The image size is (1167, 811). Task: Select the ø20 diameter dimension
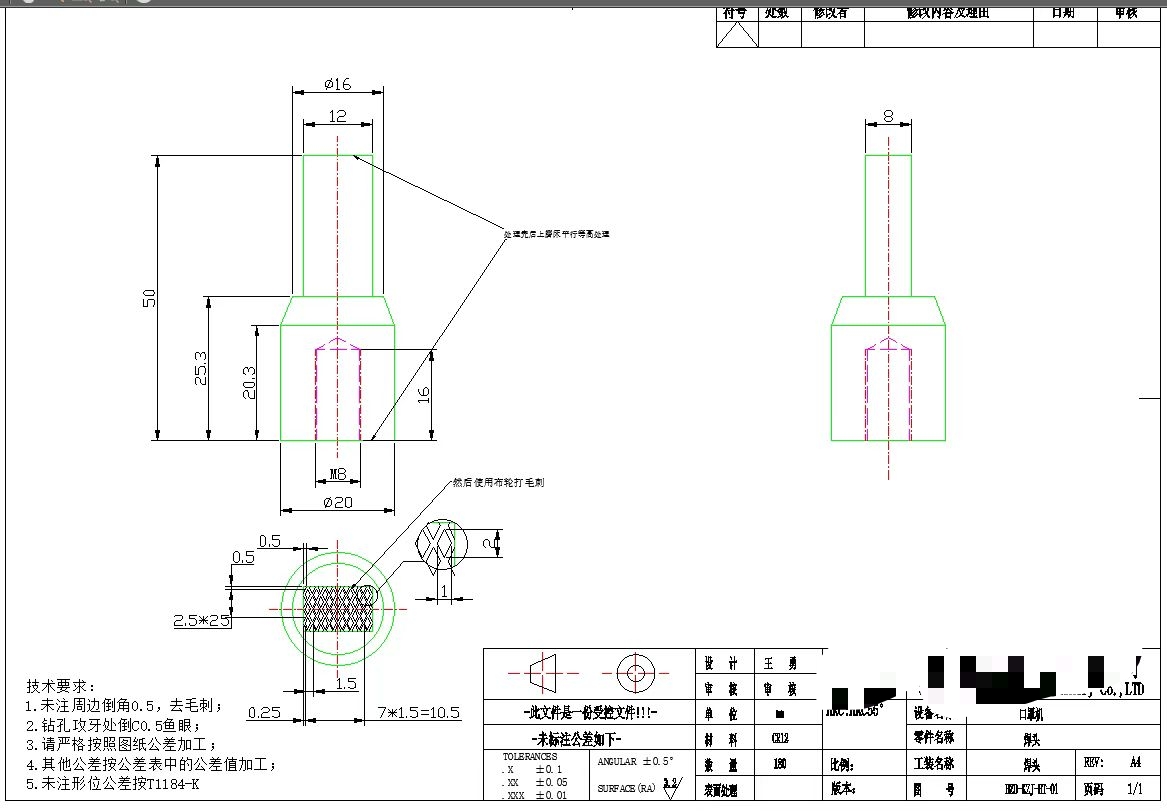(337, 502)
